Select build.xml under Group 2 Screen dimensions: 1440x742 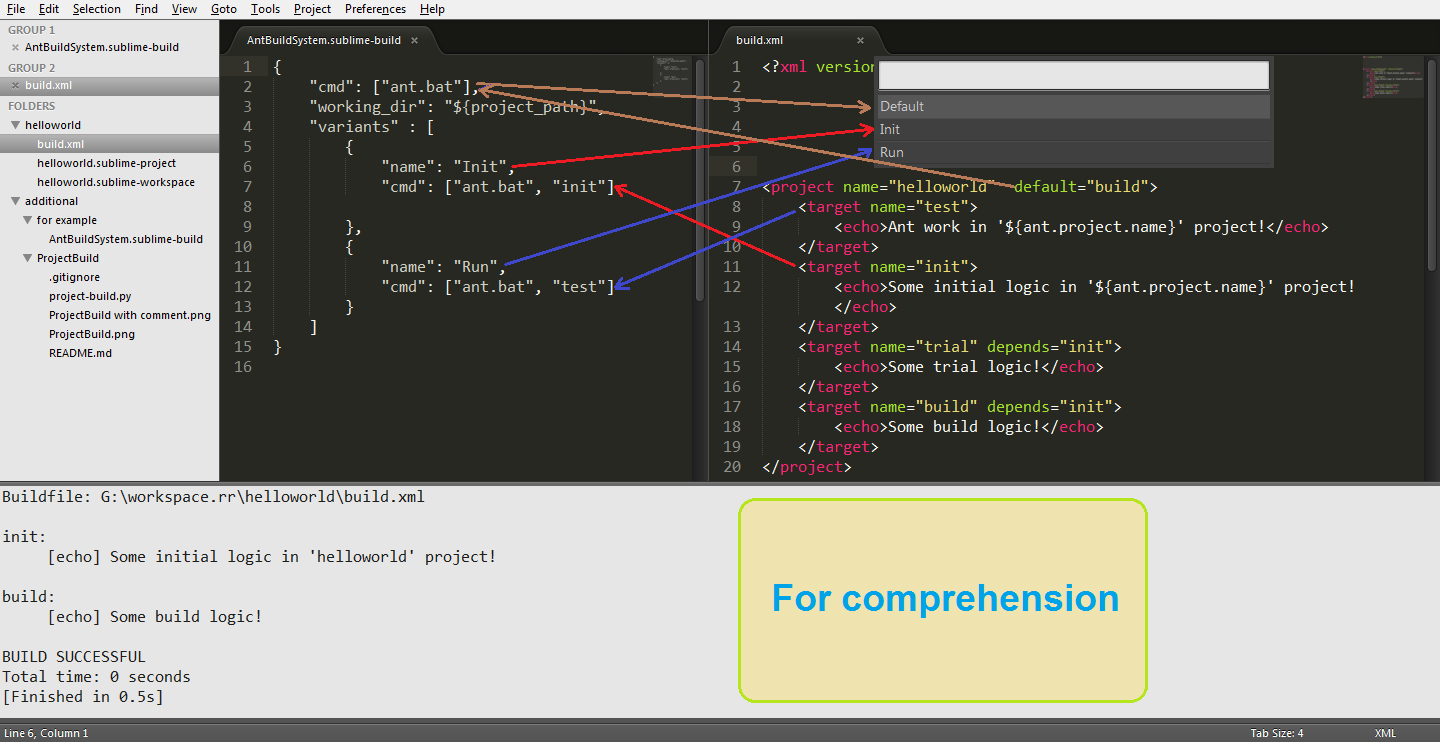tap(48, 85)
